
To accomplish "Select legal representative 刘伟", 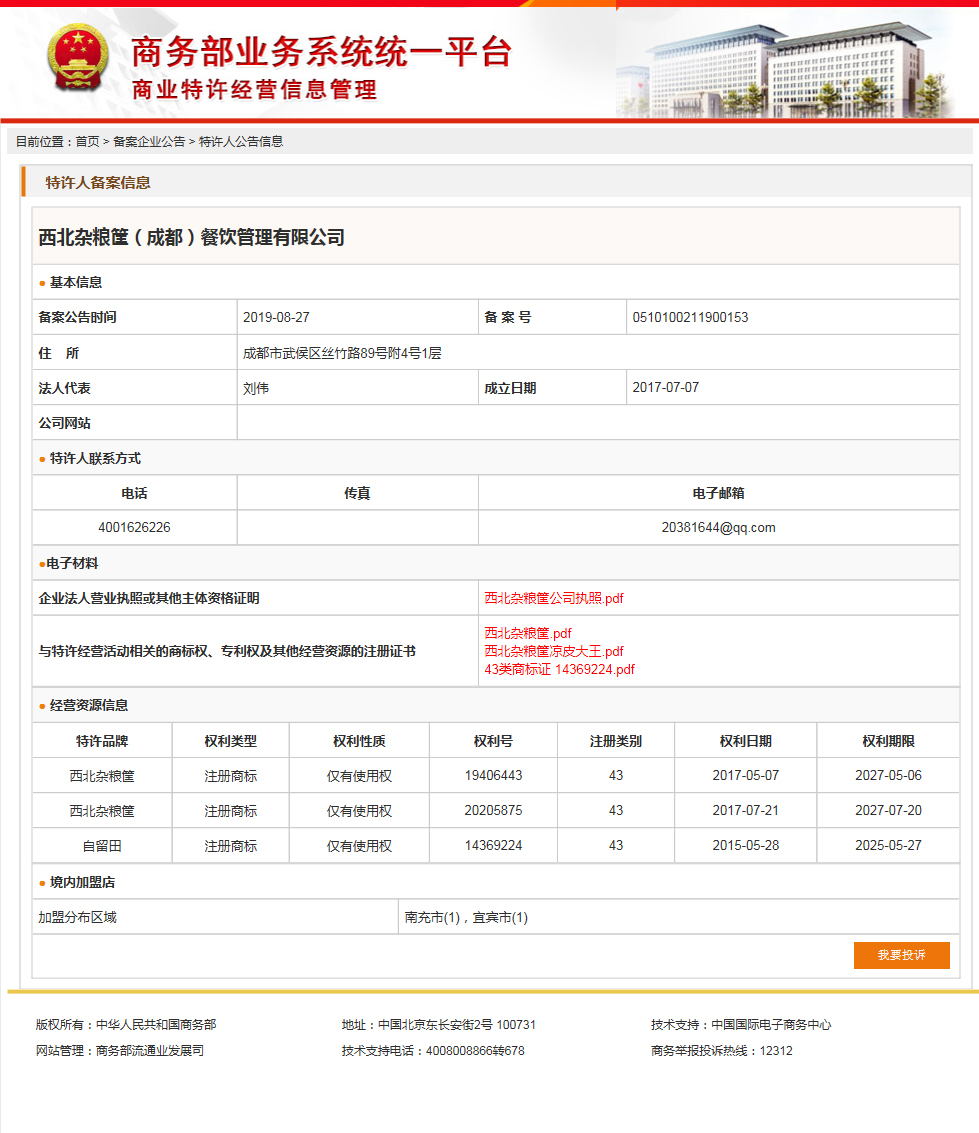I will coord(256,389).
